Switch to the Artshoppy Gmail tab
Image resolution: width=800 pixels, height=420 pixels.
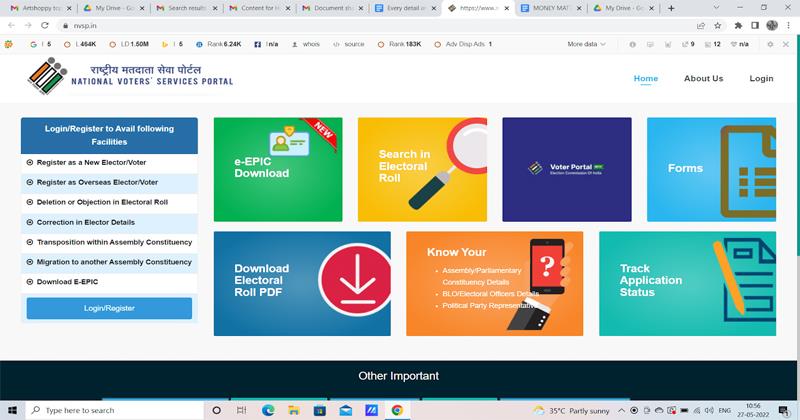coord(41,8)
